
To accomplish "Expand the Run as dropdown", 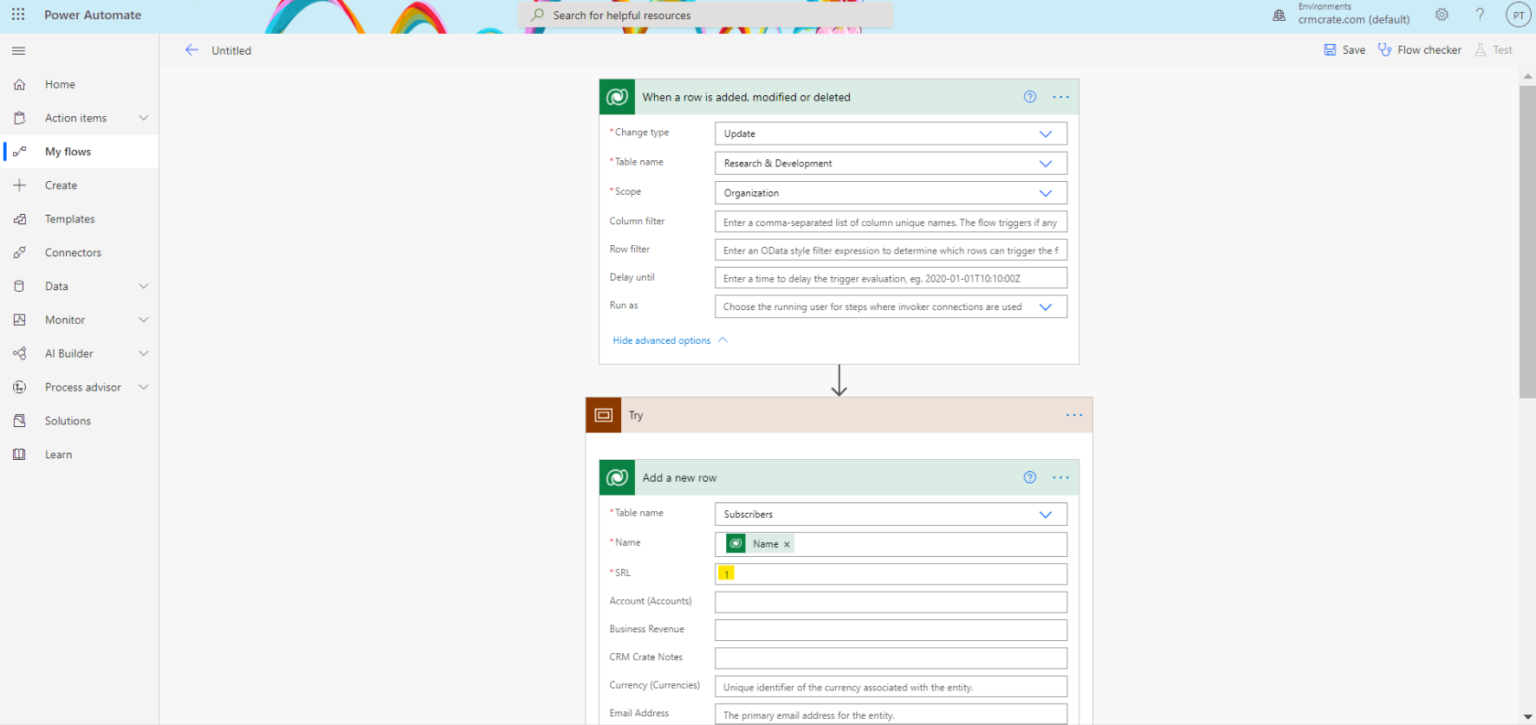I will pyautogui.click(x=1046, y=306).
